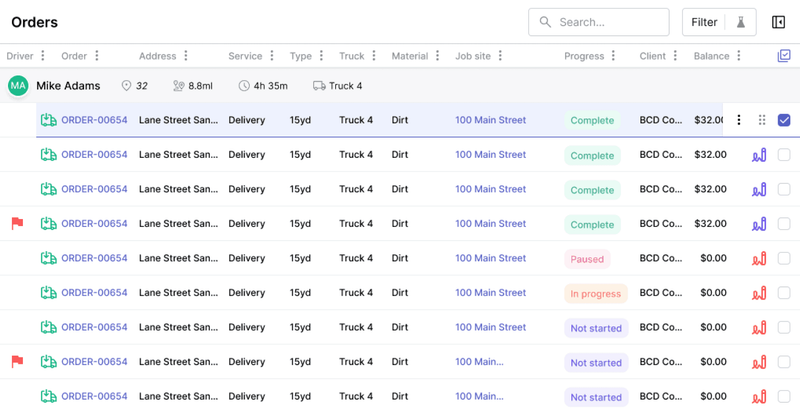Click the red signature icon in Paused row
The width and height of the screenshot is (800, 409).
[759, 259]
